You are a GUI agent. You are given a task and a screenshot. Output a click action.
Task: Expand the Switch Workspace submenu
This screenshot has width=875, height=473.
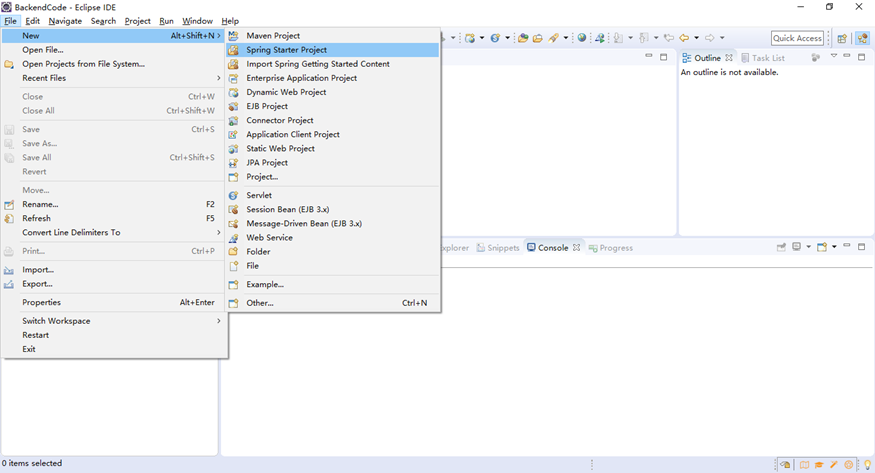click(x=114, y=321)
